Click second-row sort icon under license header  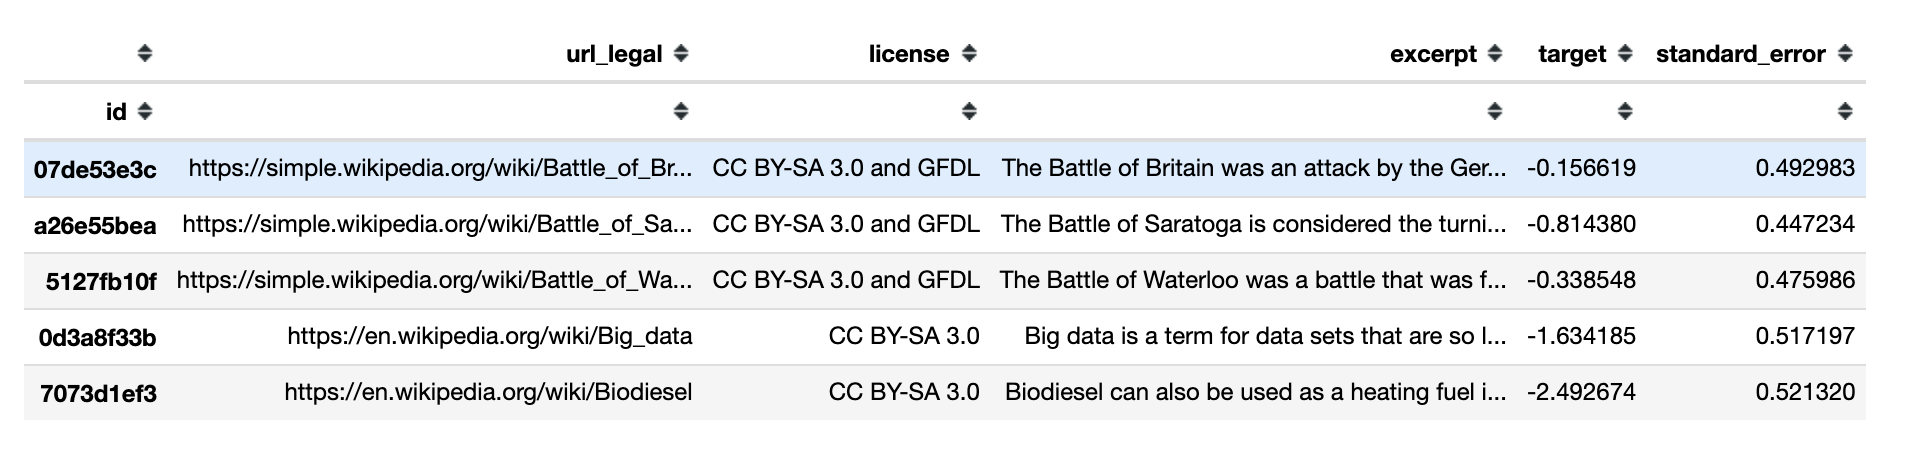pyautogui.click(x=968, y=112)
